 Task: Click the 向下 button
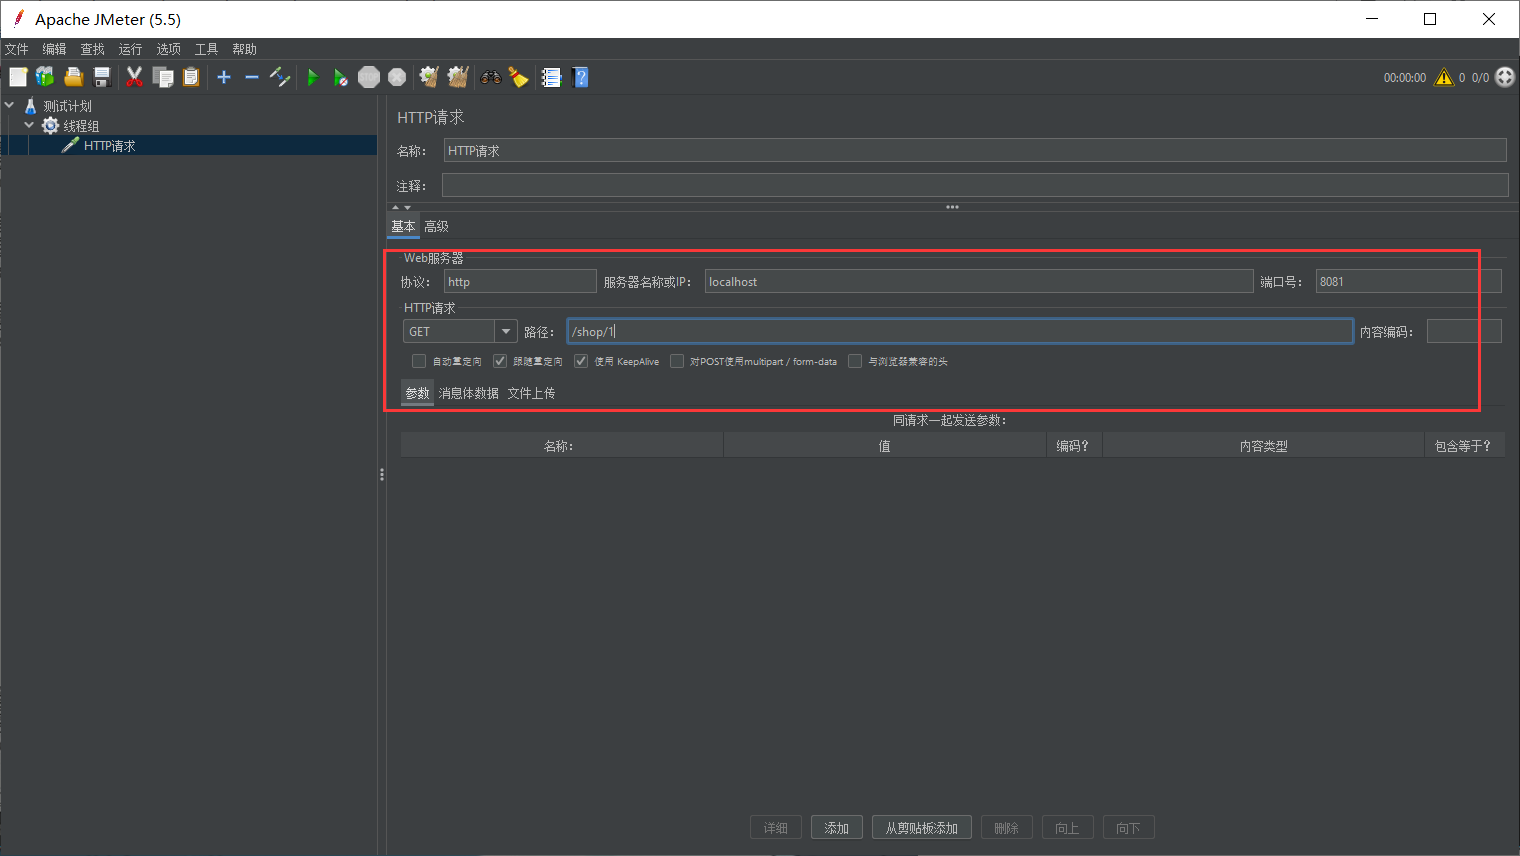tap(1129, 828)
